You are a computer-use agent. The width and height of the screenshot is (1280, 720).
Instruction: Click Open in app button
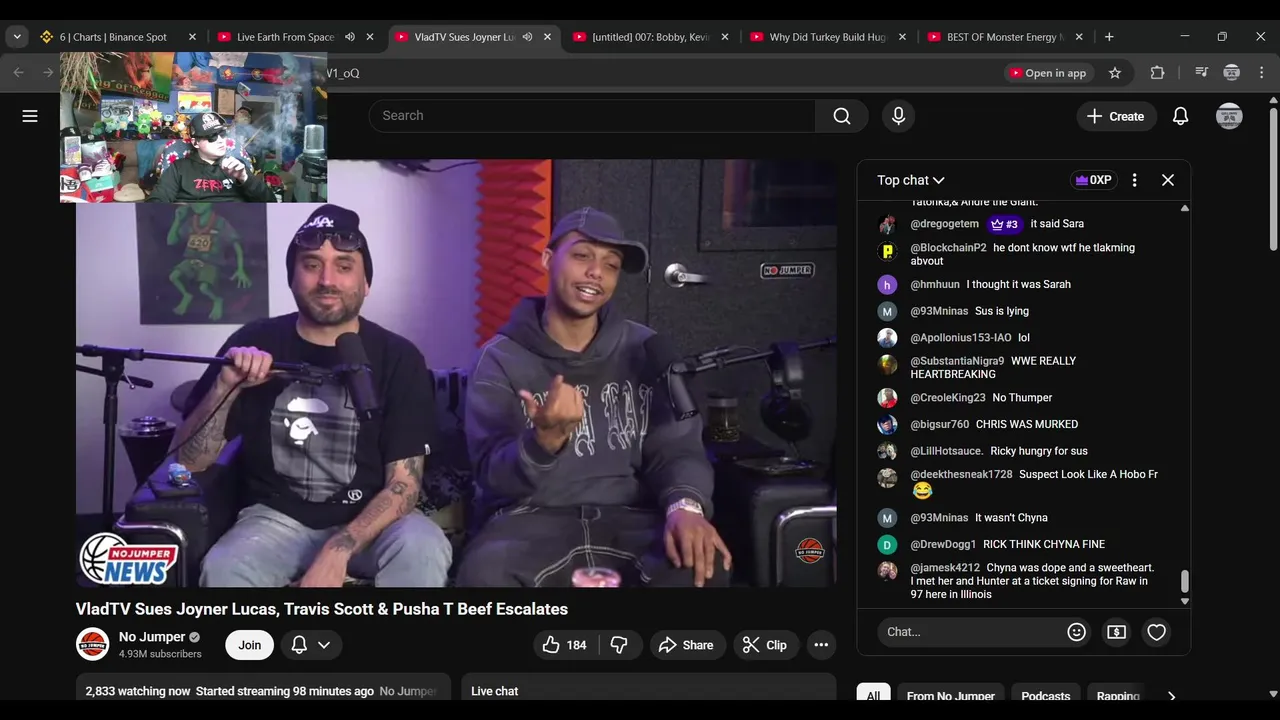(1047, 73)
